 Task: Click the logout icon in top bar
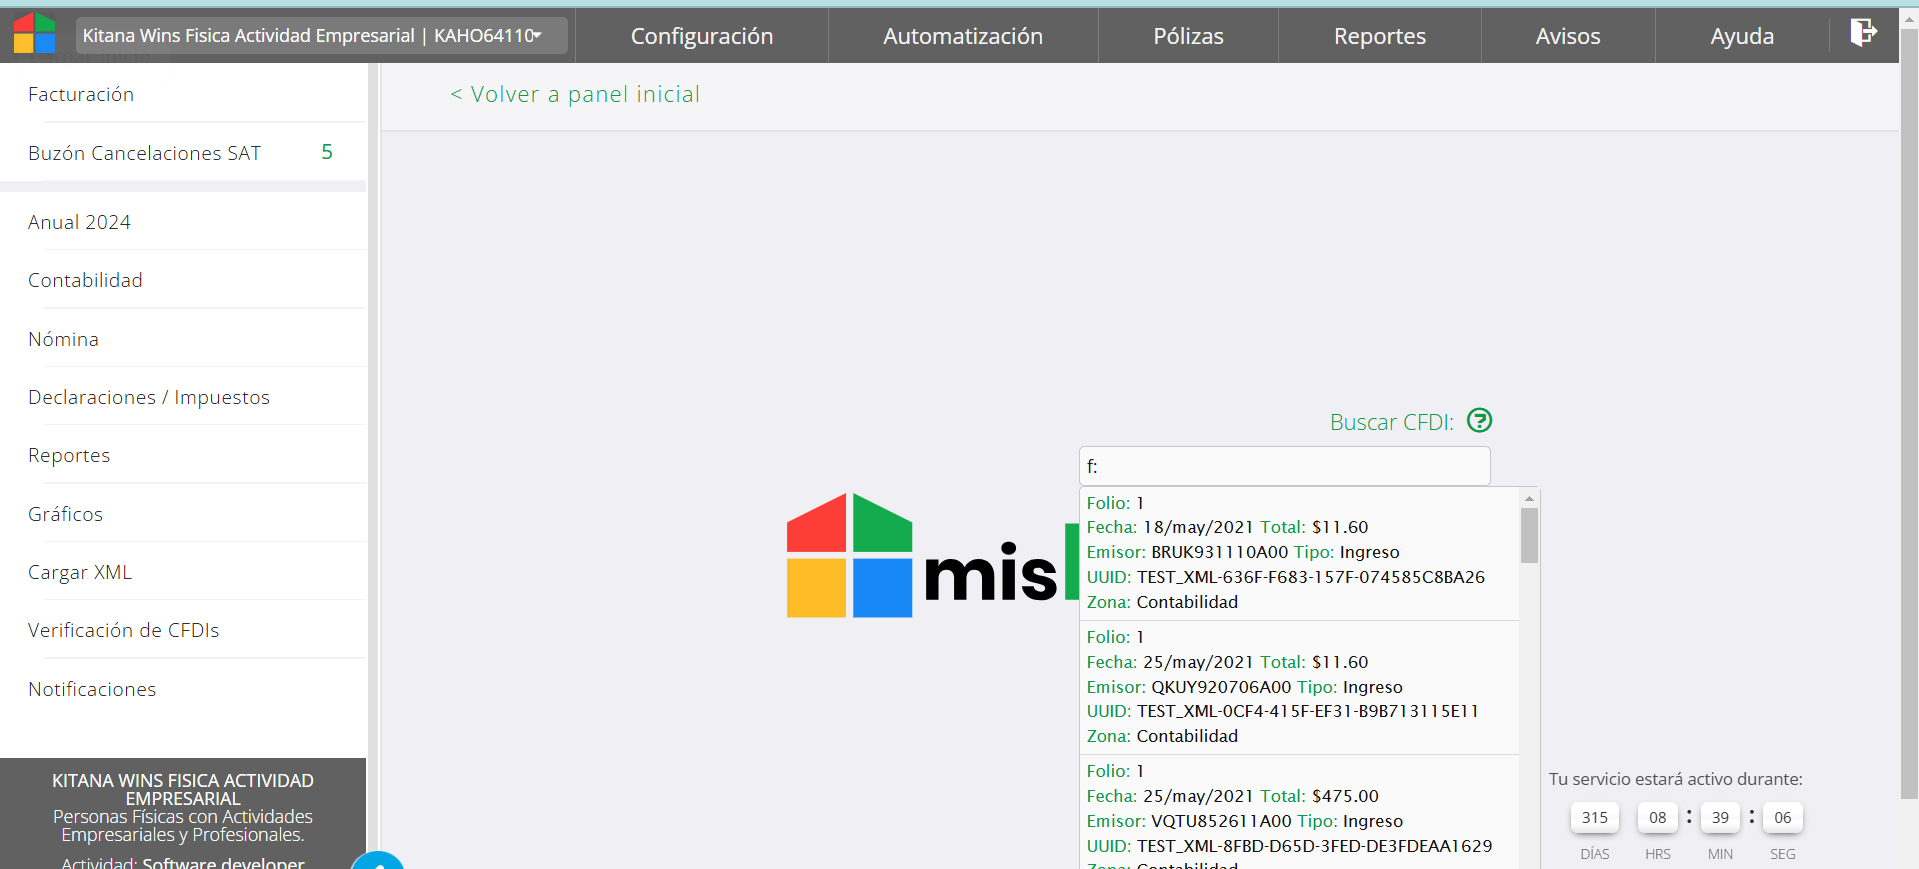tap(1862, 33)
